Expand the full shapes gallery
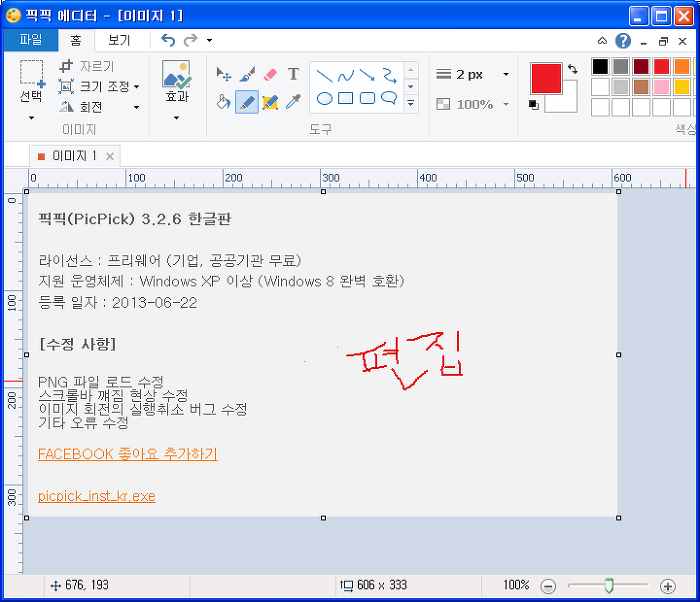Viewport: 700px width, 602px height. coord(411,104)
